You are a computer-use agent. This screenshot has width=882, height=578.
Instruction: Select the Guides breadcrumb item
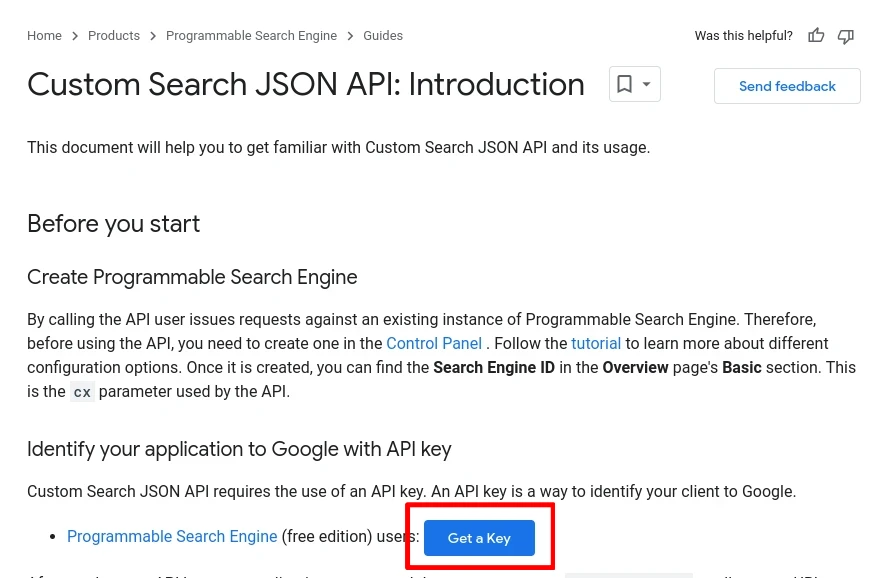click(x=383, y=36)
